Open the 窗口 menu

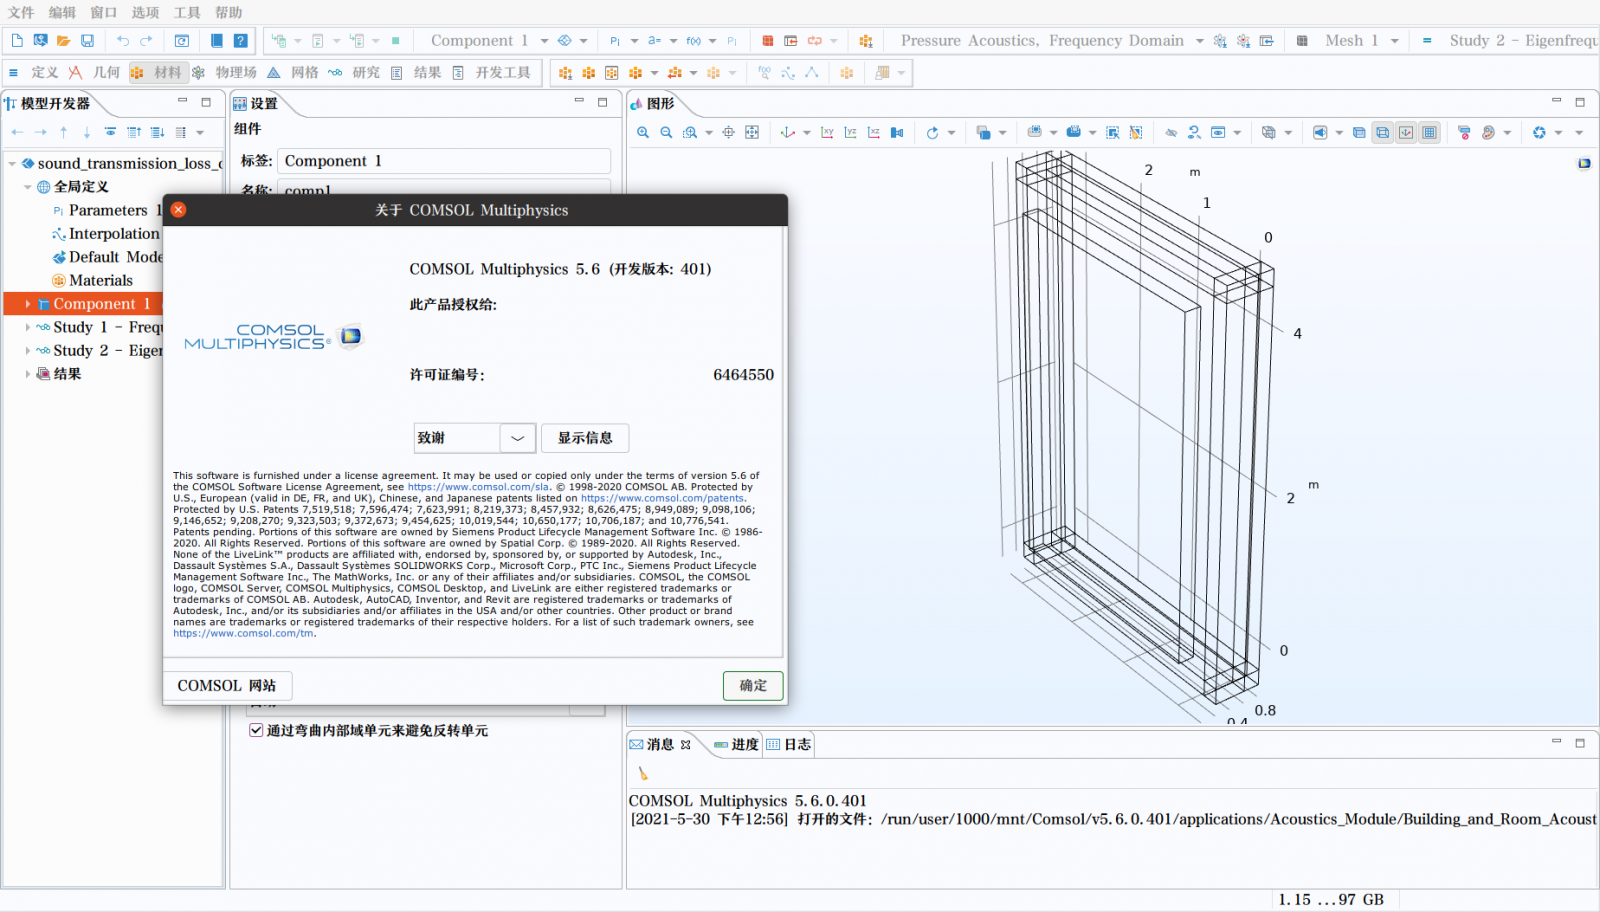104,13
